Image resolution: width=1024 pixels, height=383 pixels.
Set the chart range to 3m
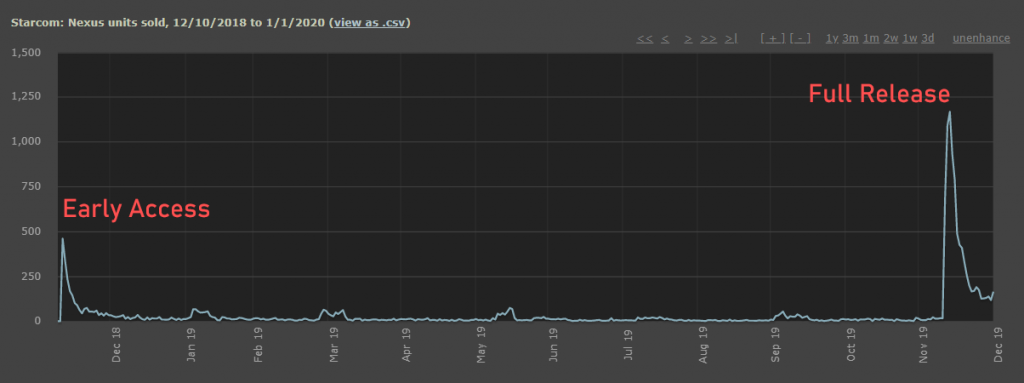coord(850,39)
